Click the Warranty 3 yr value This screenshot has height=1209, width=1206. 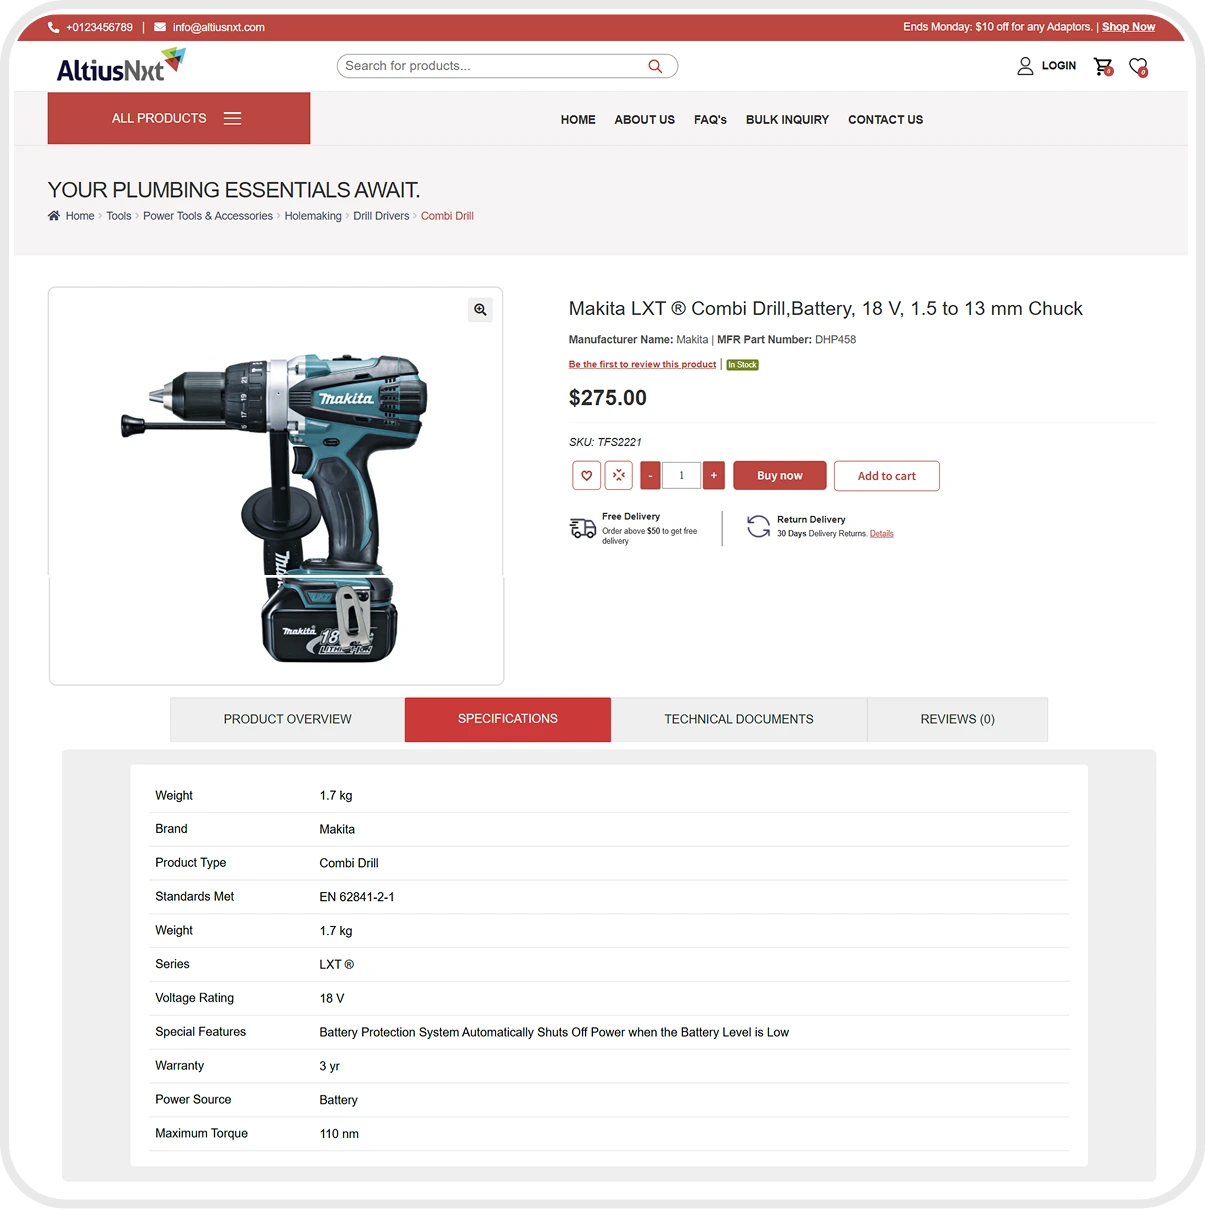click(x=330, y=1066)
